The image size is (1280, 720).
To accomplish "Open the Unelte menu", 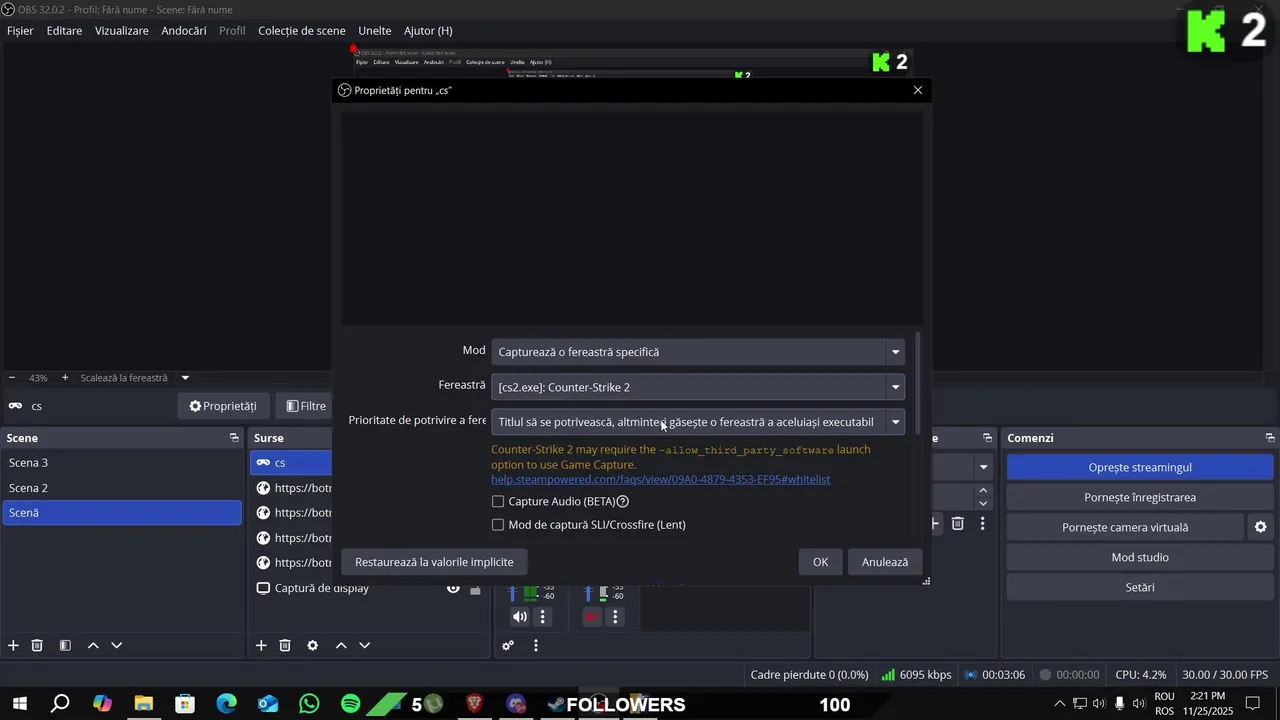I will 375,31.
